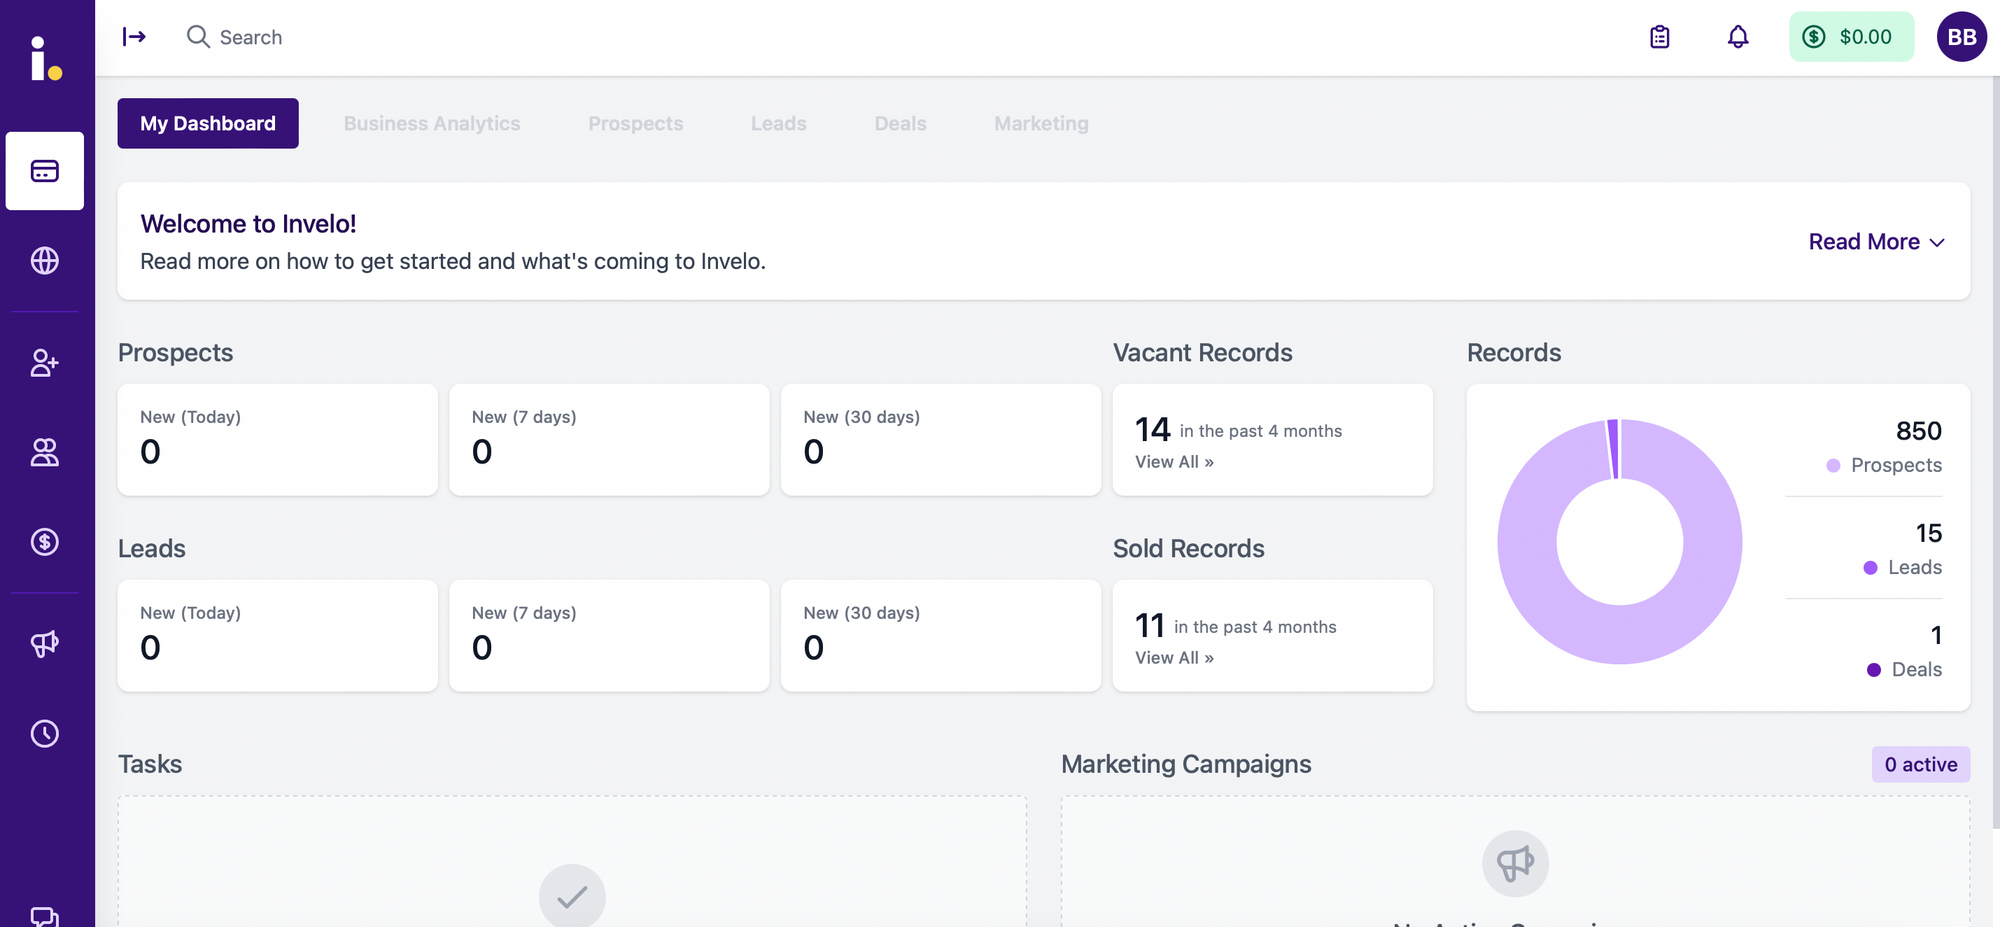The image size is (2000, 927).
Task: Open the people group icon in sidebar
Action: click(x=45, y=453)
